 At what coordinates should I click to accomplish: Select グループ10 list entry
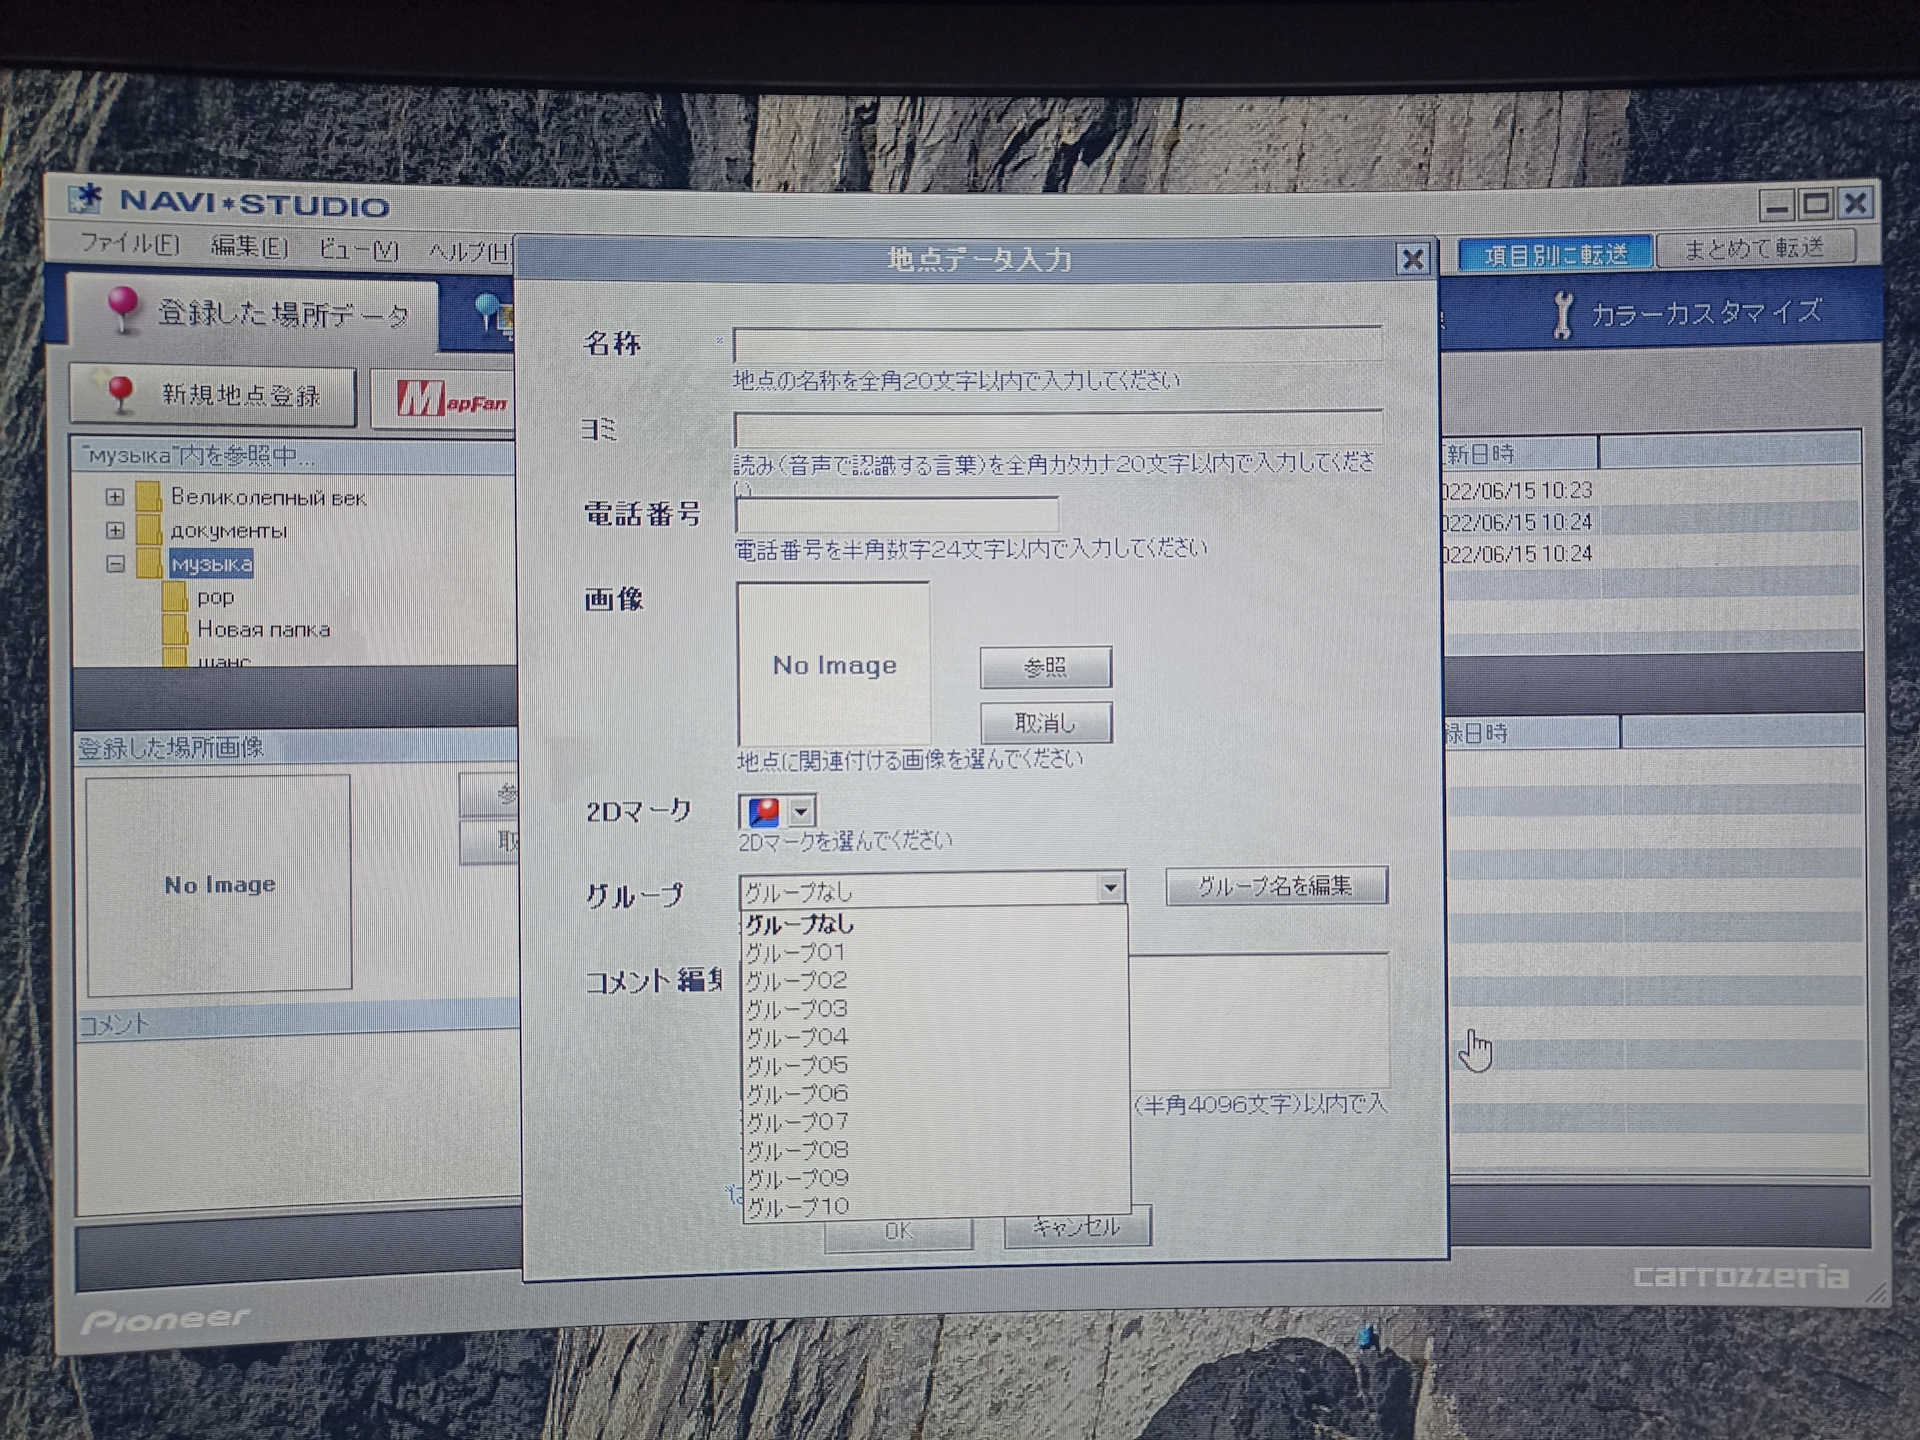[x=936, y=1206]
